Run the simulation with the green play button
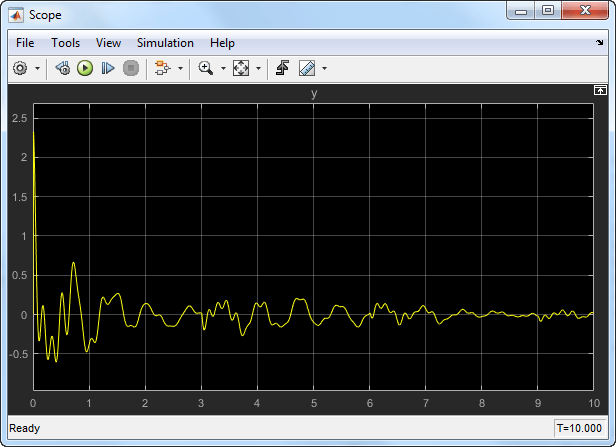 (85, 68)
